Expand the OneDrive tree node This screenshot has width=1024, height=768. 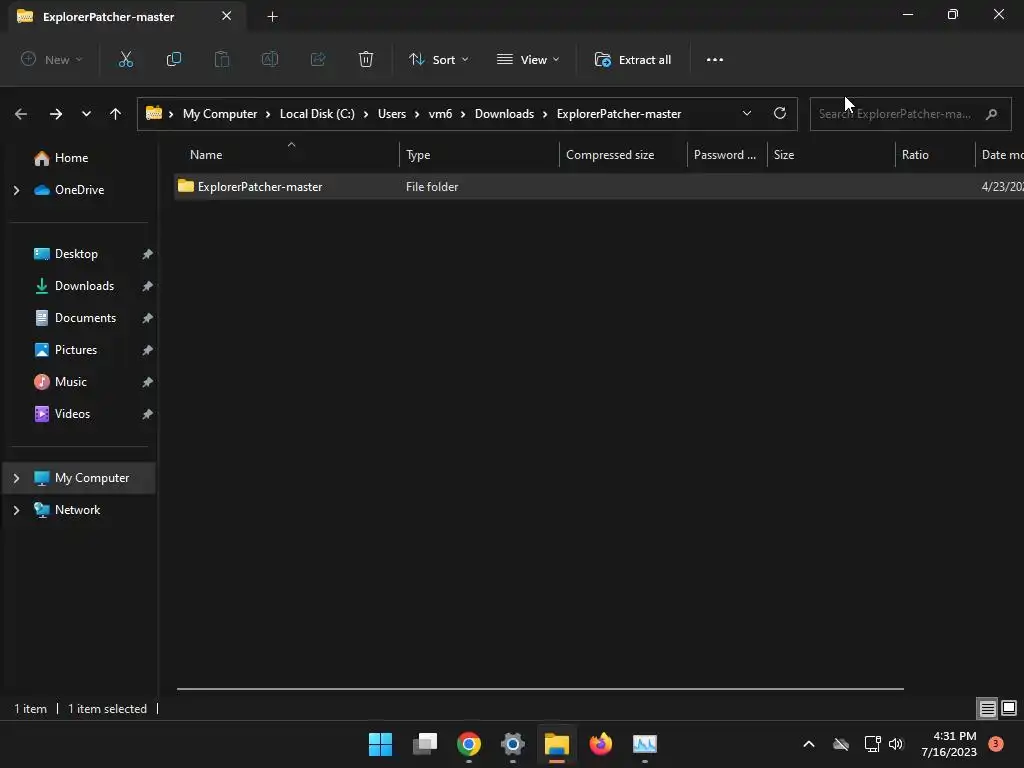(x=17, y=190)
